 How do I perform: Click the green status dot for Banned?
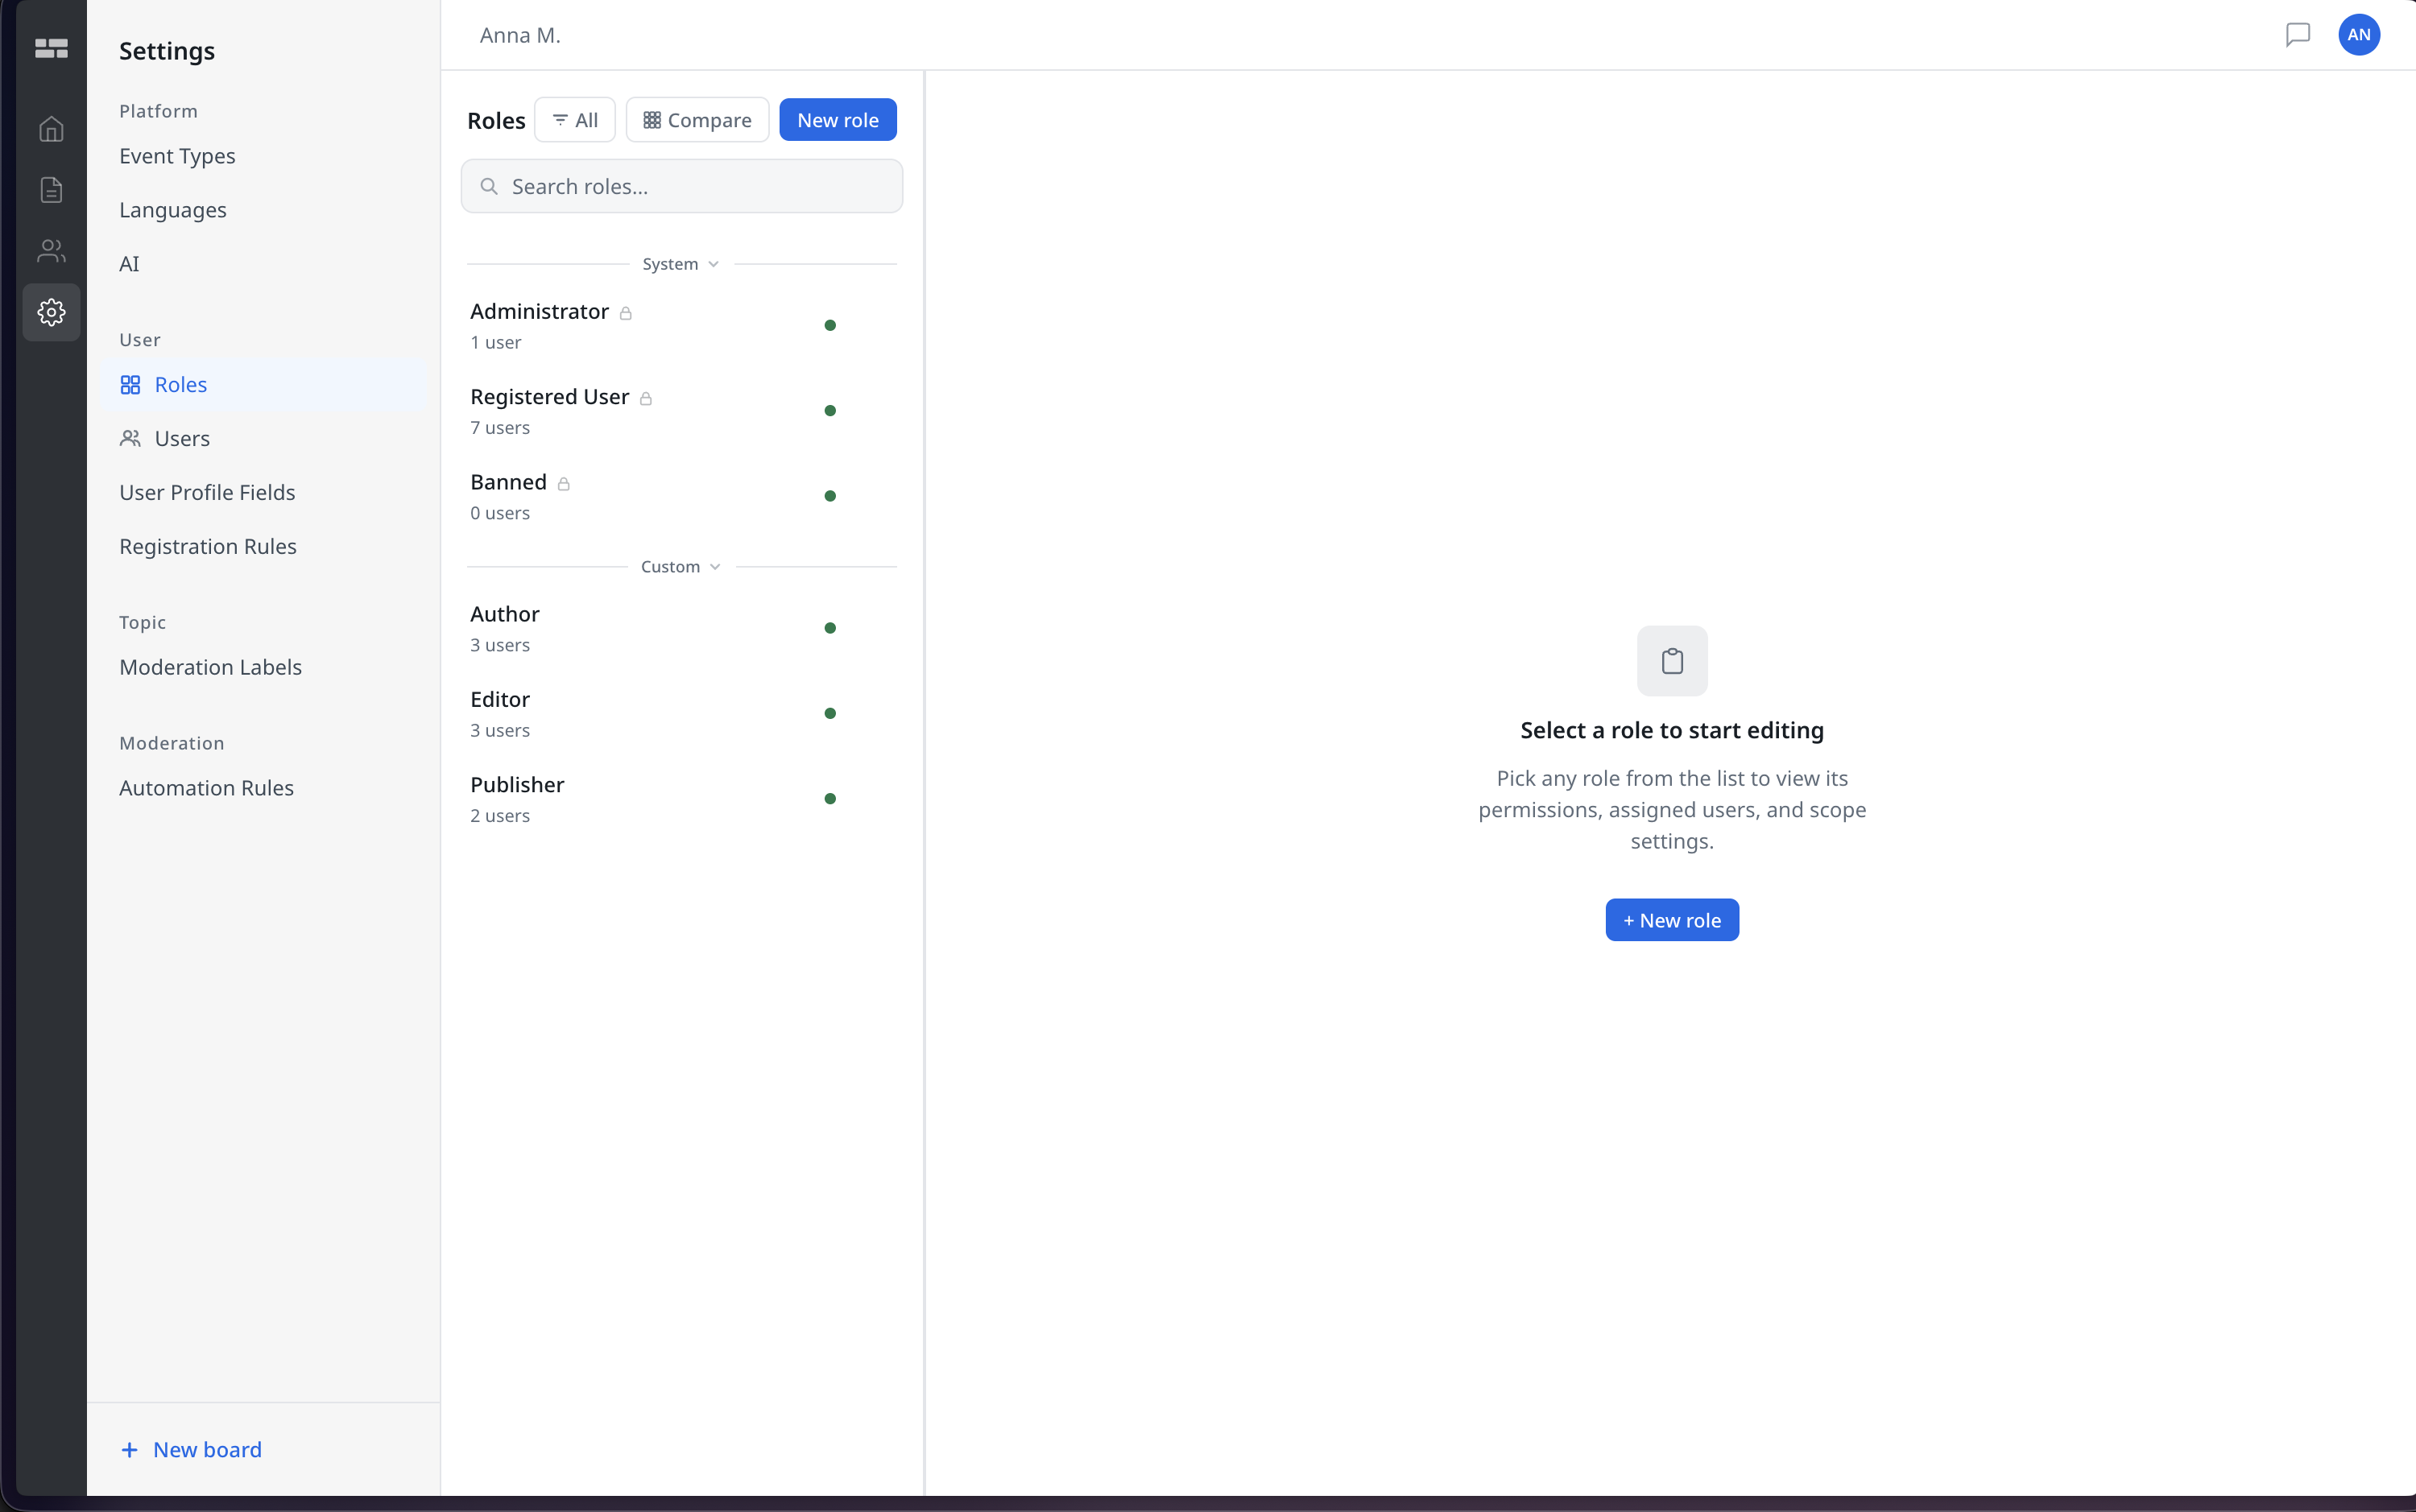tap(830, 496)
